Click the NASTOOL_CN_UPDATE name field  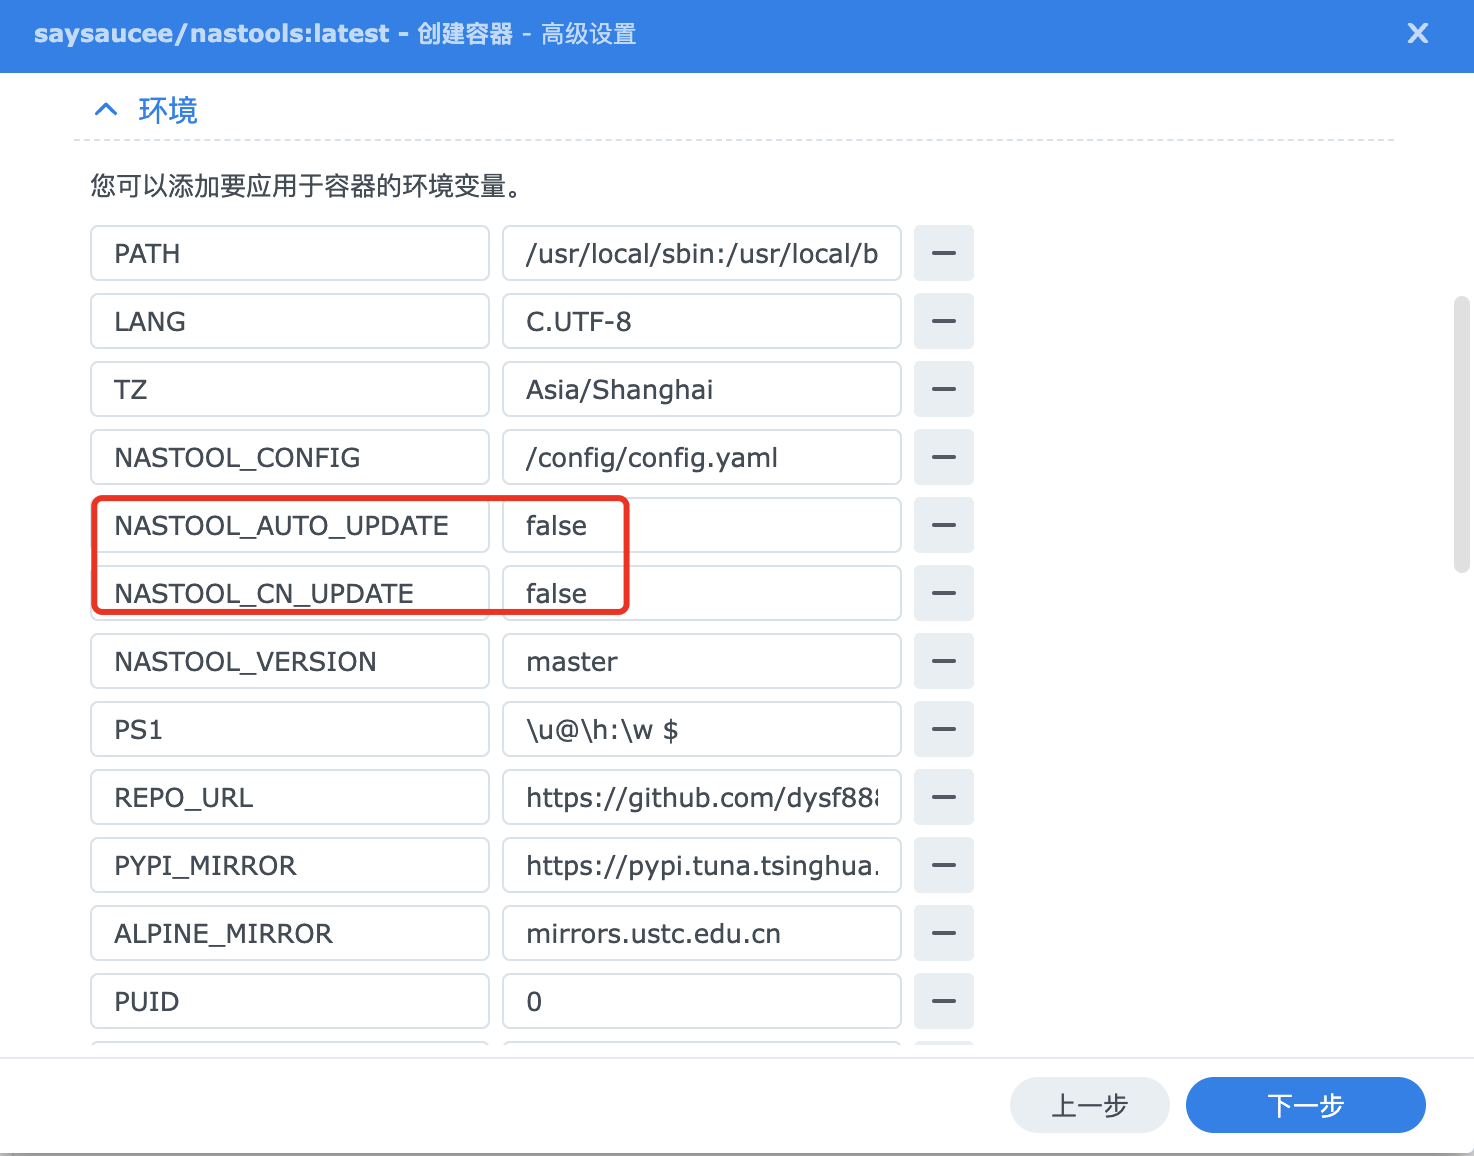(290, 593)
